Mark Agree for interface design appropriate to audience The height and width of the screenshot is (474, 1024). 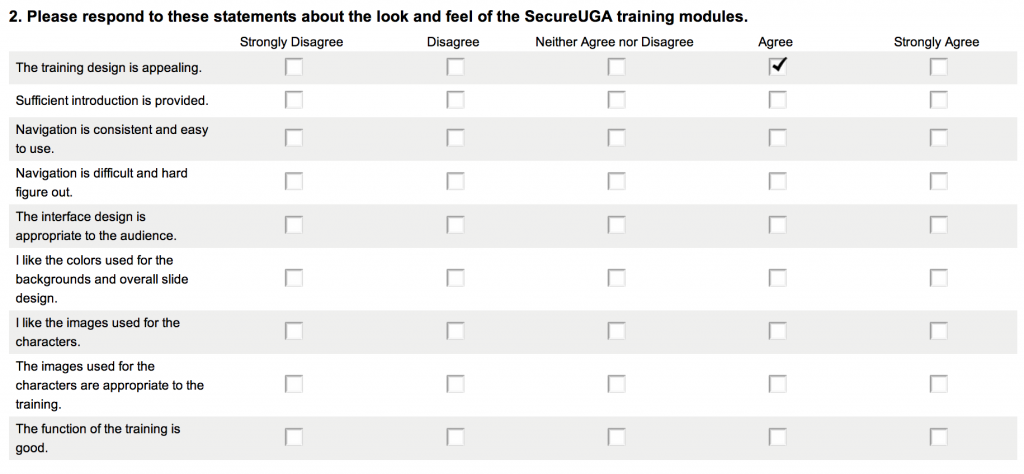tap(777, 225)
